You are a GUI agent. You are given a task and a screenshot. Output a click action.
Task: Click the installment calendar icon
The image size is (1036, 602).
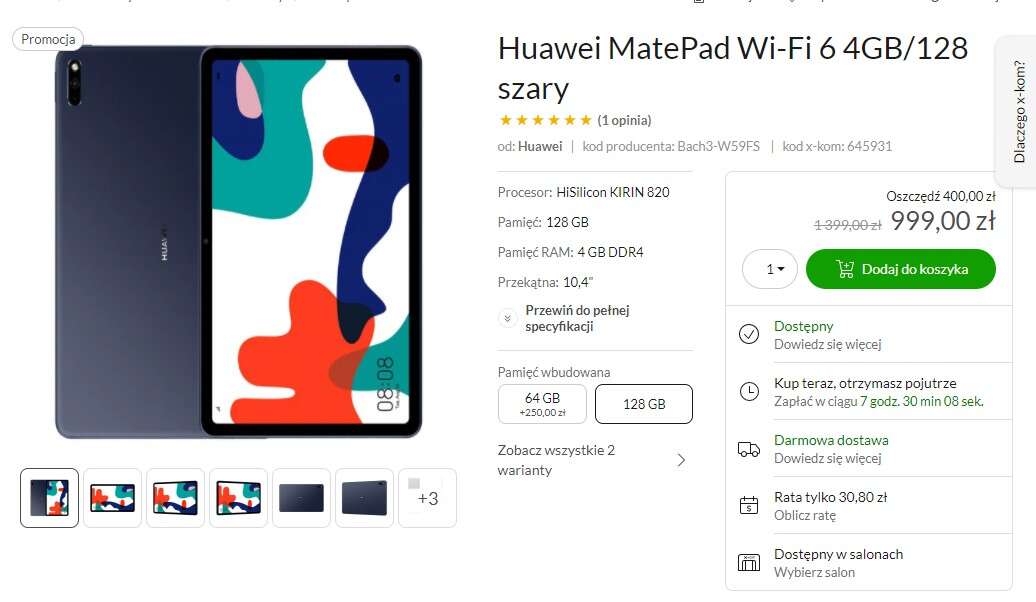749,506
